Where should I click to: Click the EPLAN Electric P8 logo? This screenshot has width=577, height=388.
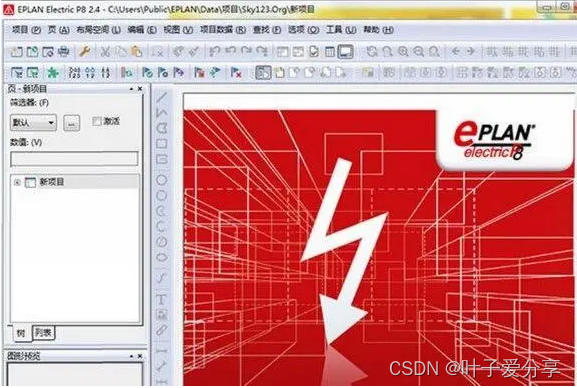494,141
